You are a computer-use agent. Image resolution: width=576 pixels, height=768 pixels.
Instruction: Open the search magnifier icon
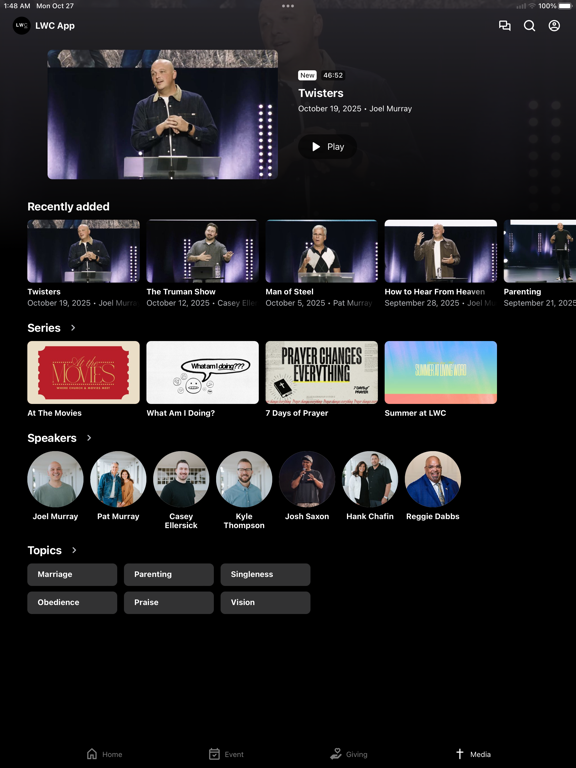(x=529, y=25)
